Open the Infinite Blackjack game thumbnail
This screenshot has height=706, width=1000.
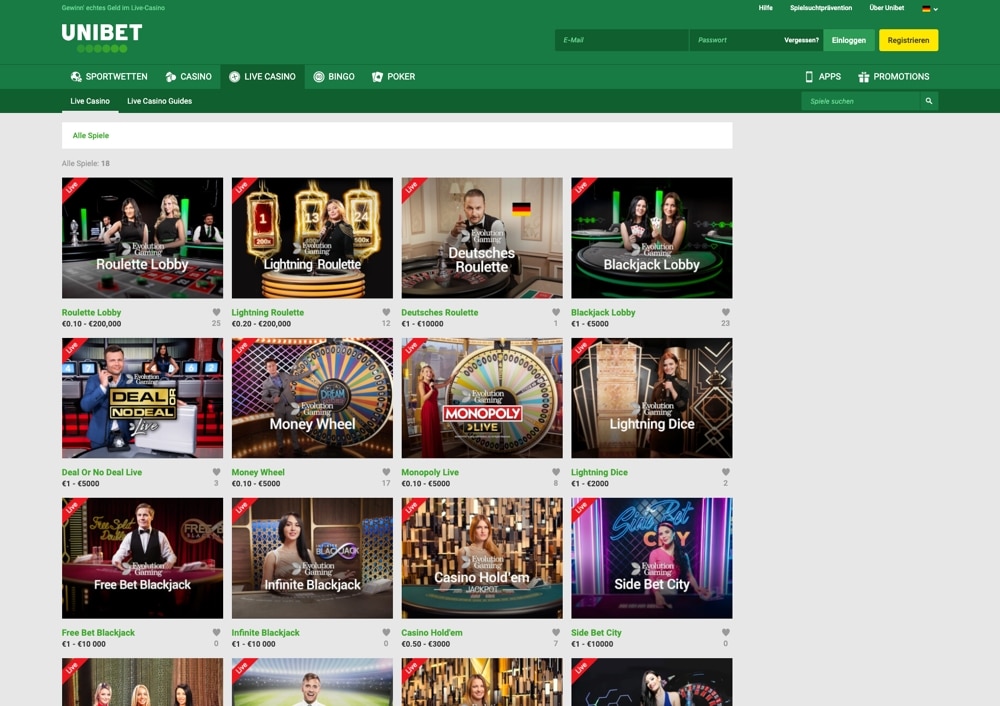(312, 558)
